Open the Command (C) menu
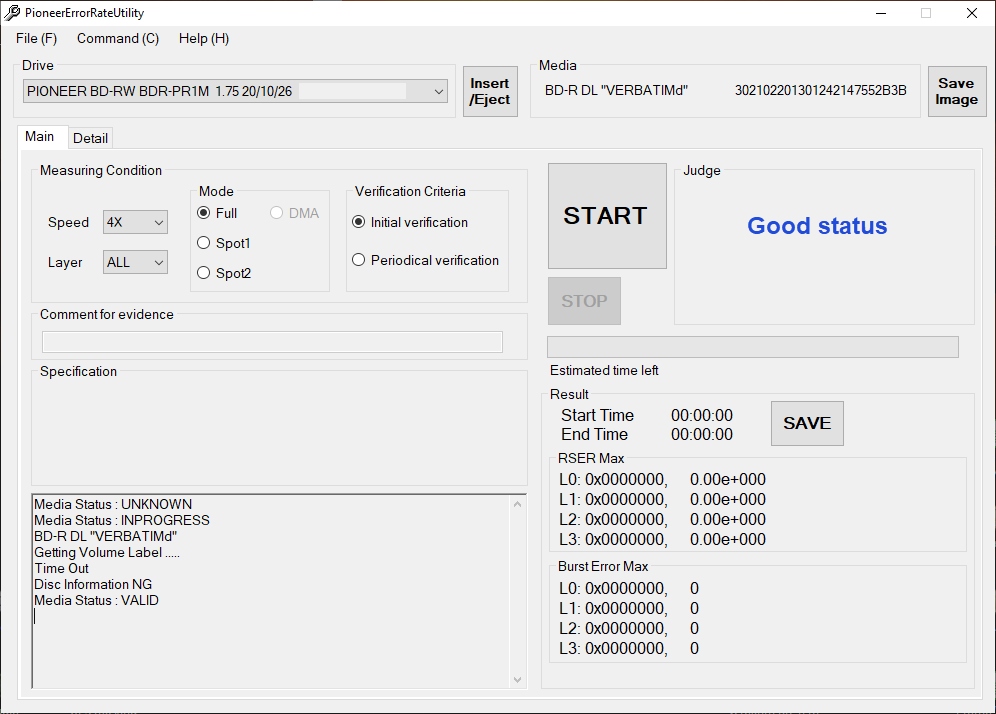Image resolution: width=996 pixels, height=714 pixels. [118, 38]
